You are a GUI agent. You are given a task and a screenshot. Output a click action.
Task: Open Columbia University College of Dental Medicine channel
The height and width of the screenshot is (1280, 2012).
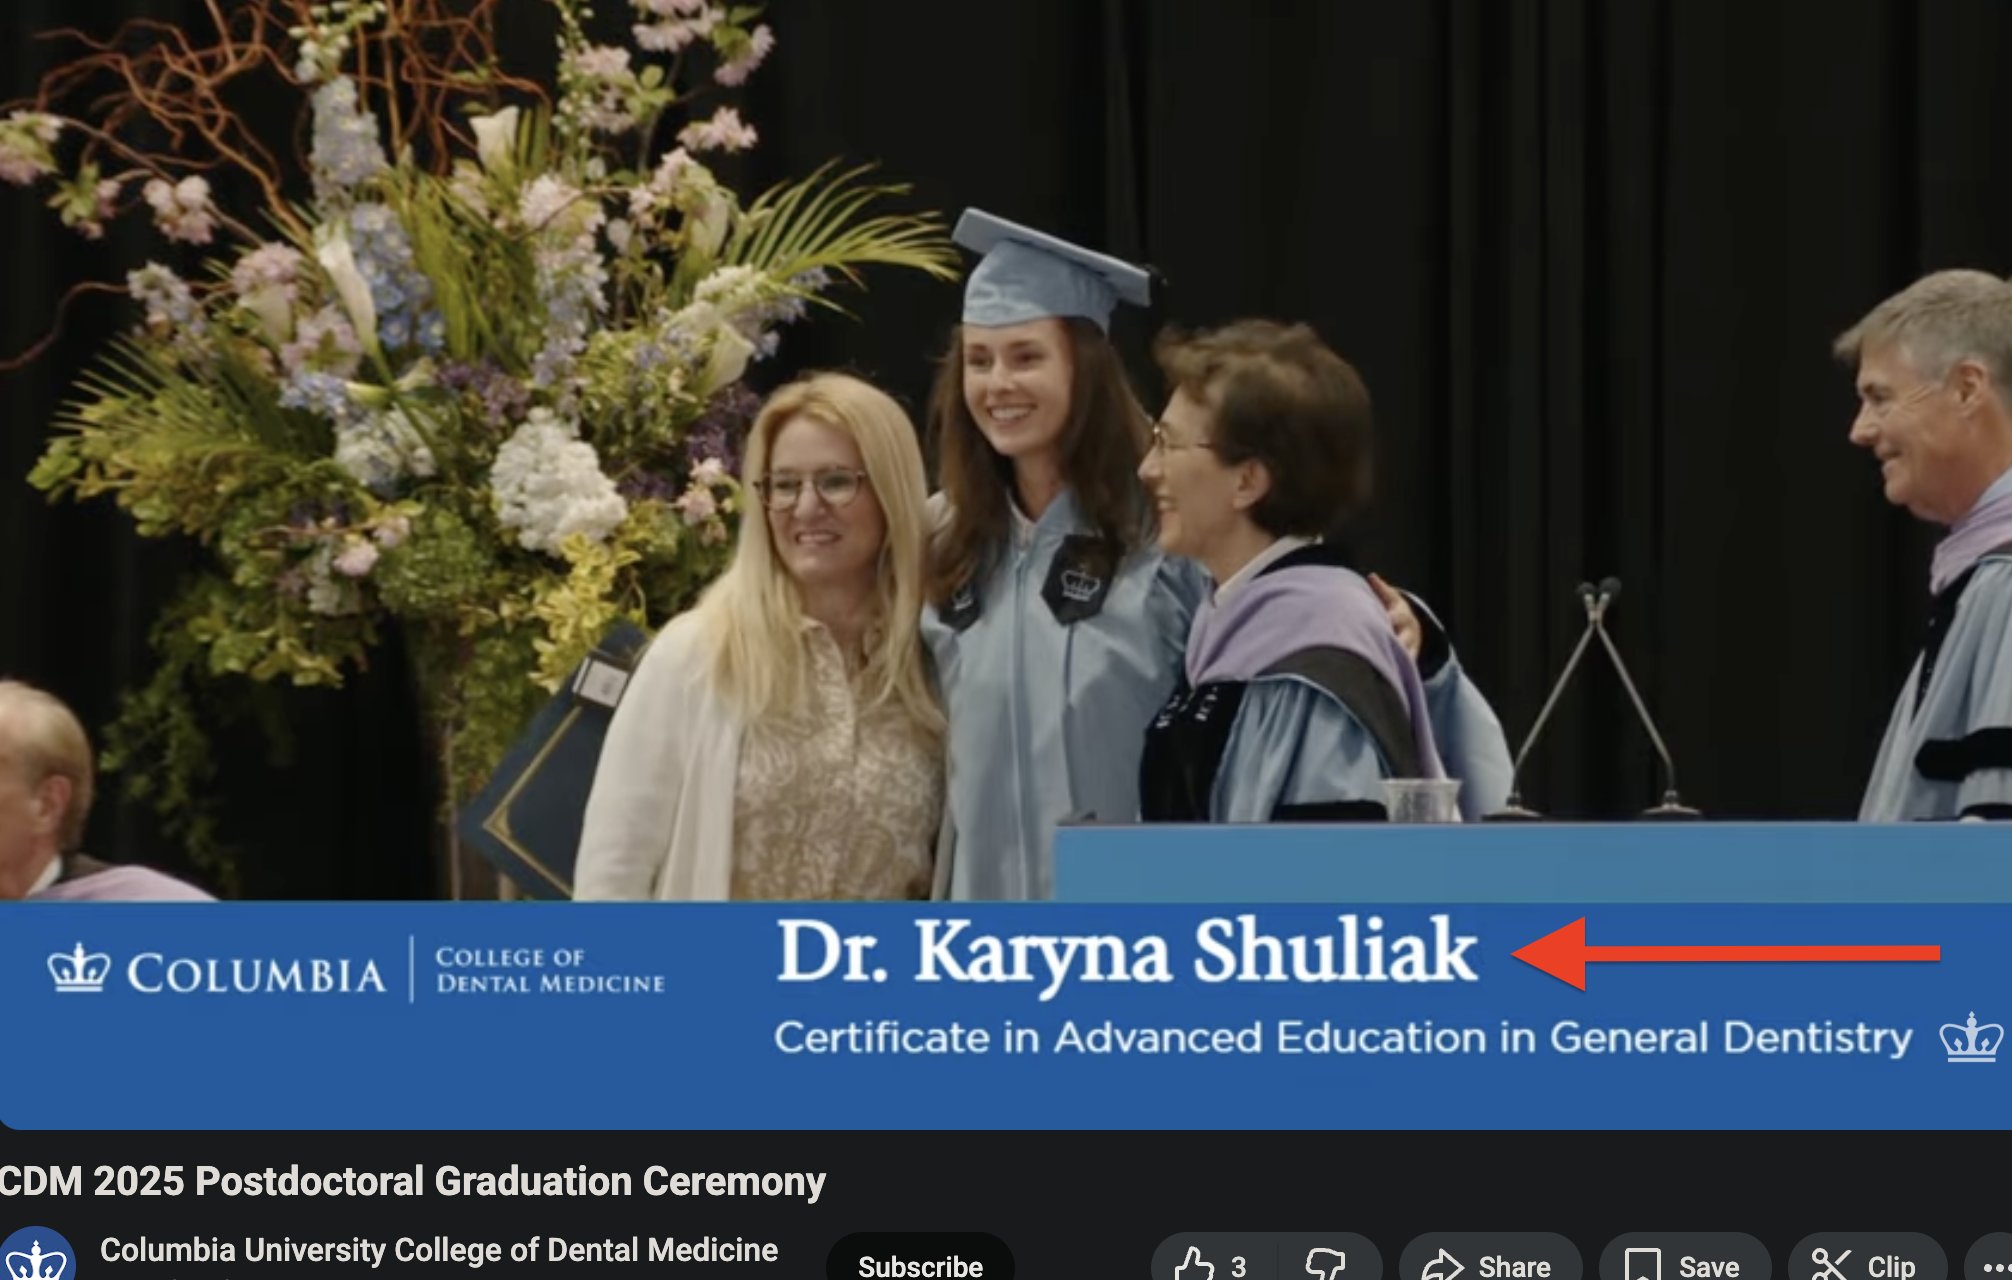pos(439,1250)
